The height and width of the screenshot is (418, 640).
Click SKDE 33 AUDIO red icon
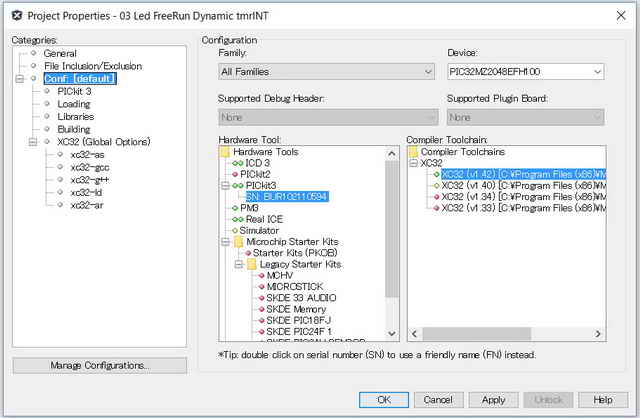click(x=262, y=298)
